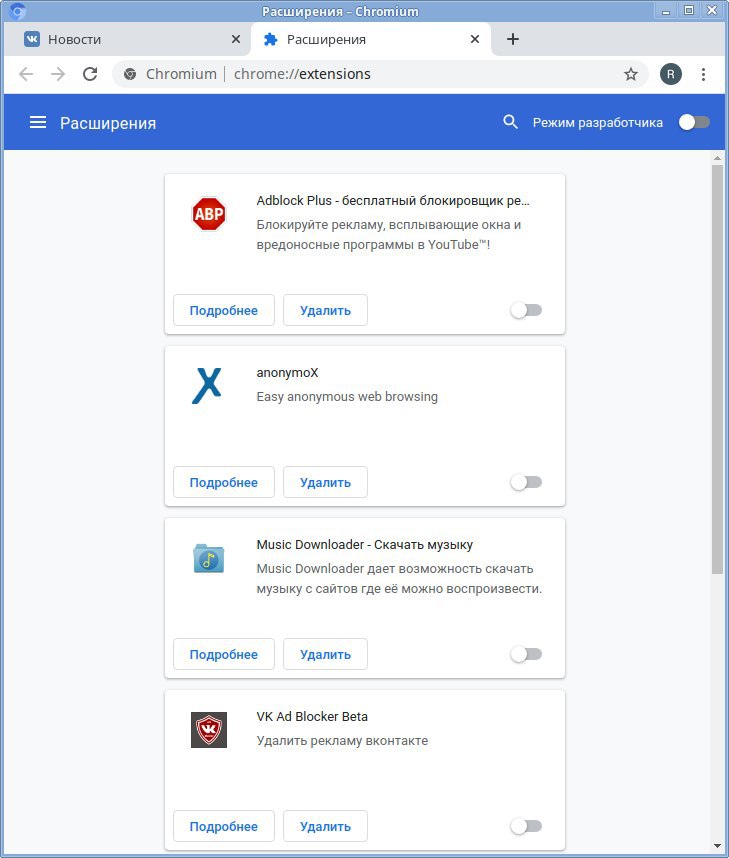Open Подробнее for anonymoX

point(224,482)
